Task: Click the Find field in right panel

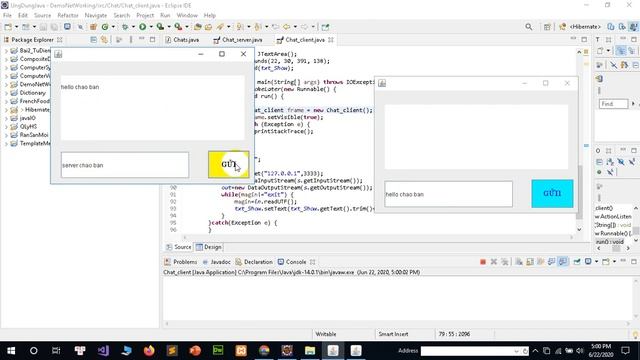Action: (x=613, y=104)
